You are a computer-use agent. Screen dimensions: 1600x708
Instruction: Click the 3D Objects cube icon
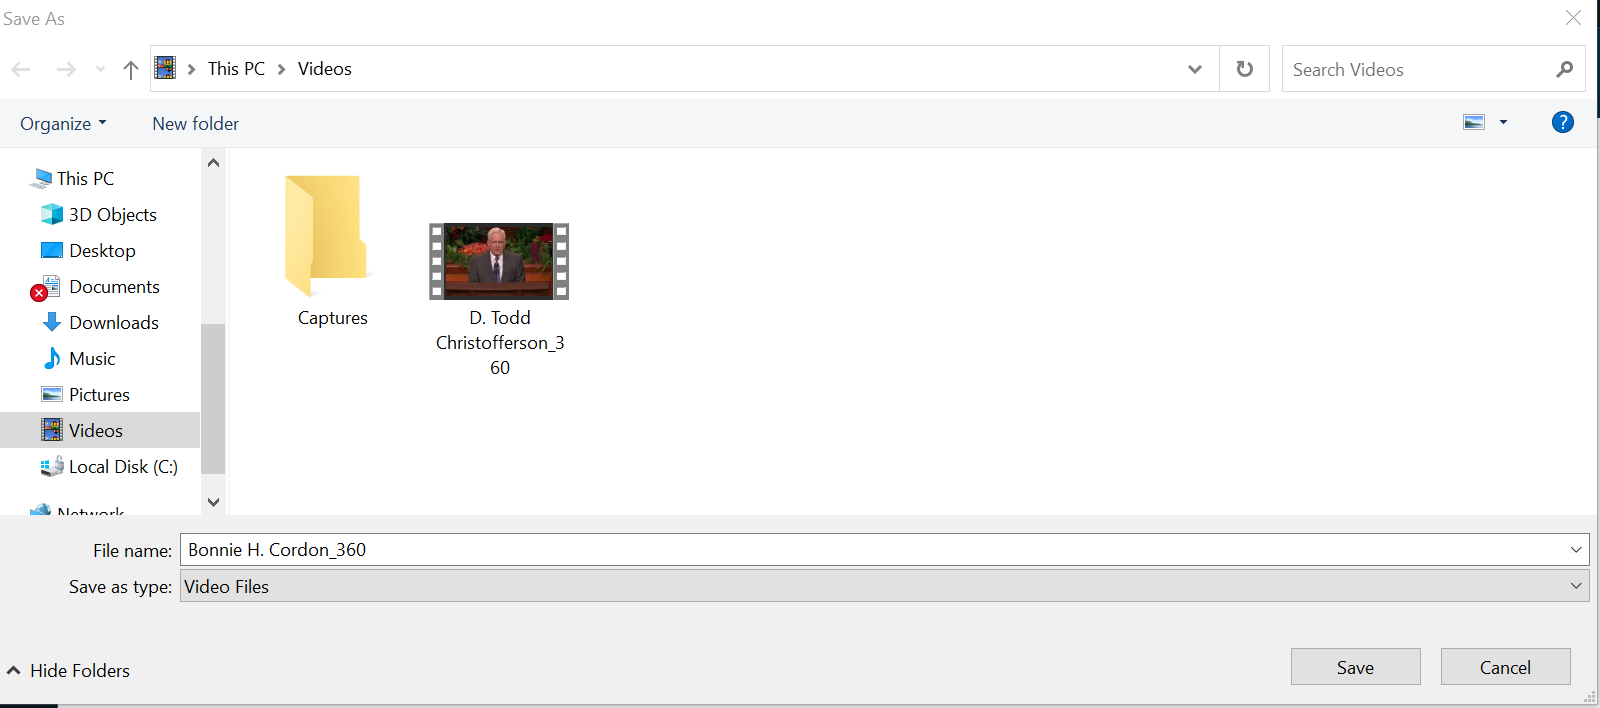52,215
